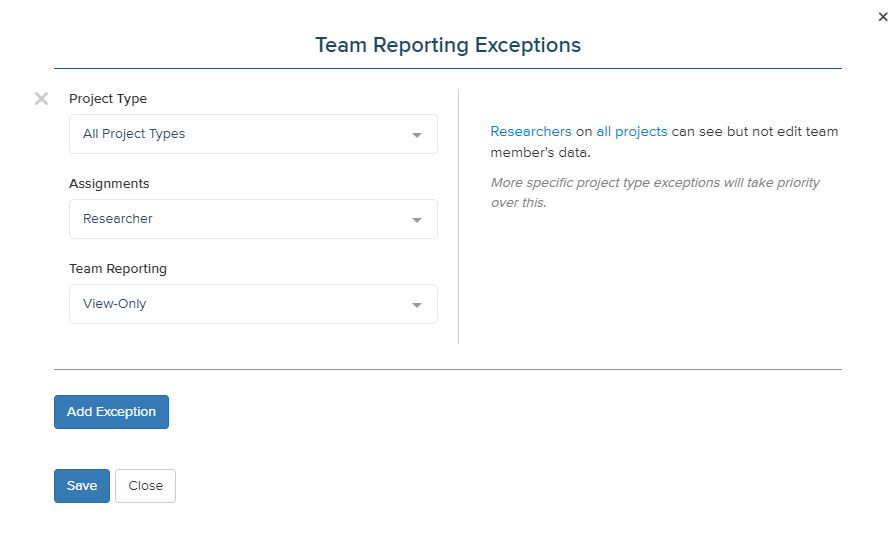Follow the Researchers link in the summary

(530, 131)
